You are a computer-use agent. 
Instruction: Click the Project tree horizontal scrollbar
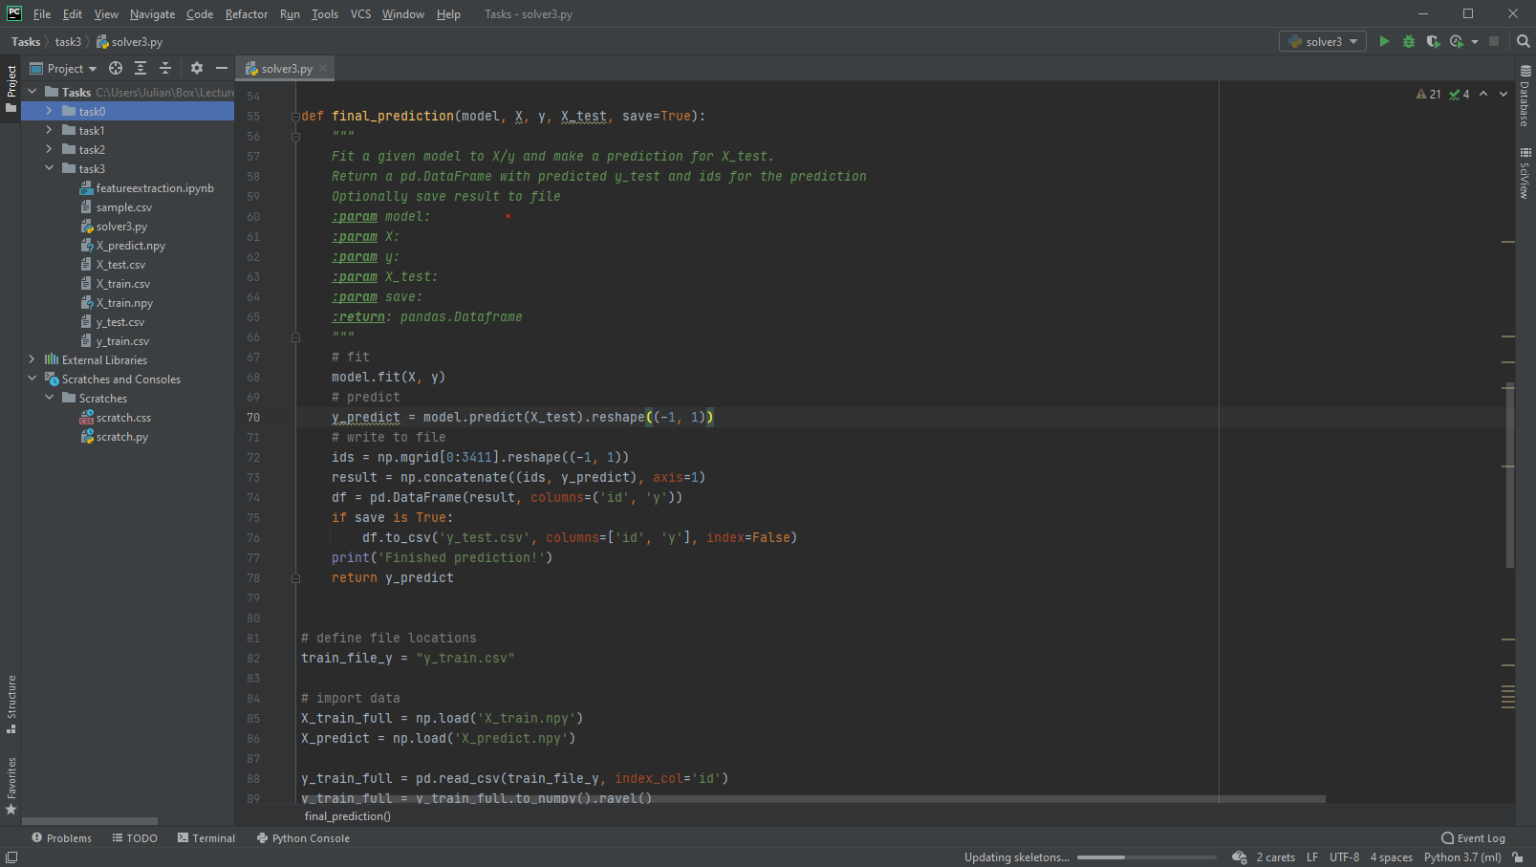(x=90, y=821)
